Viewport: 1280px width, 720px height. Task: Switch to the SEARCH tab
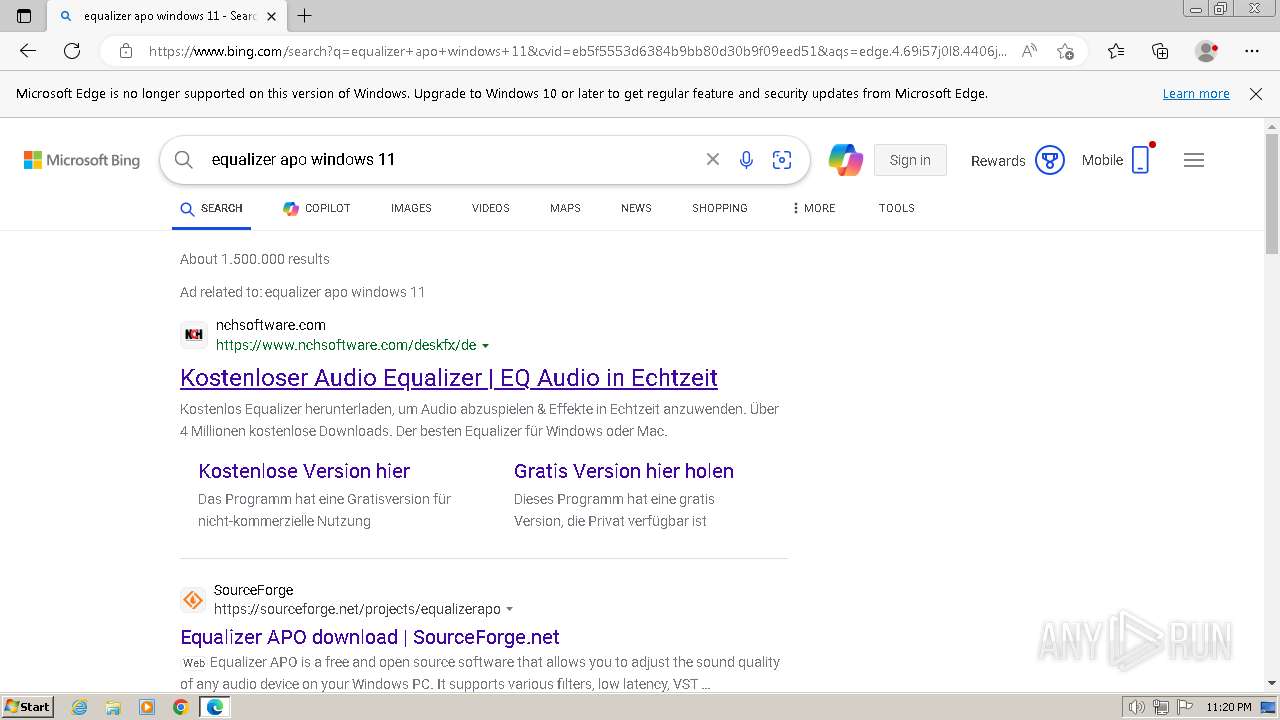[211, 208]
